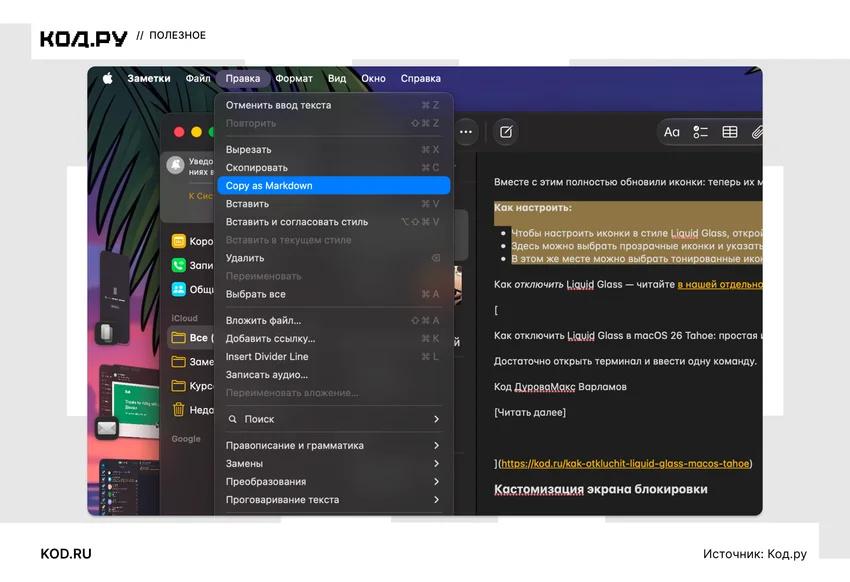Choose Insert Divider Line

pyautogui.click(x=333, y=357)
